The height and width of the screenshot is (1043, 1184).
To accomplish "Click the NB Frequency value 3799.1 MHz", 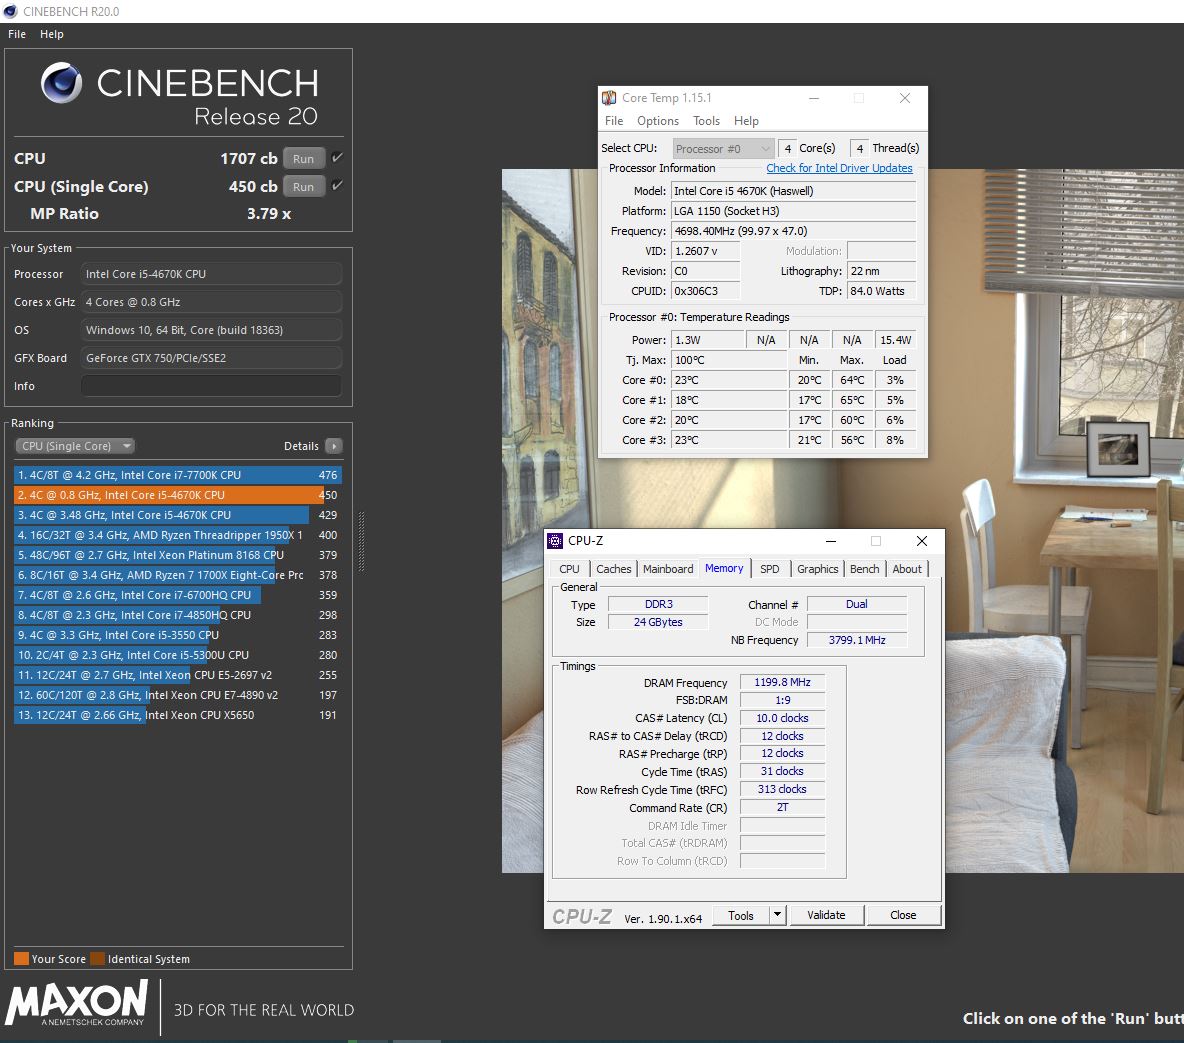I will [857, 640].
